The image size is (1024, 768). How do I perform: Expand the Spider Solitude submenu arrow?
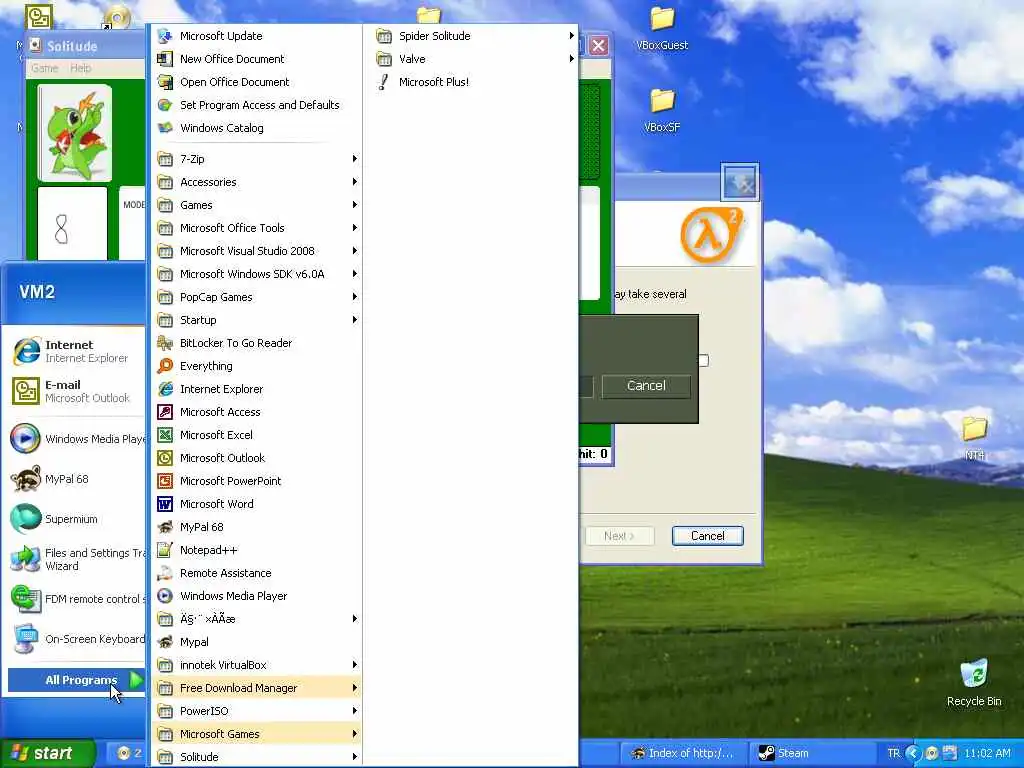tap(572, 36)
